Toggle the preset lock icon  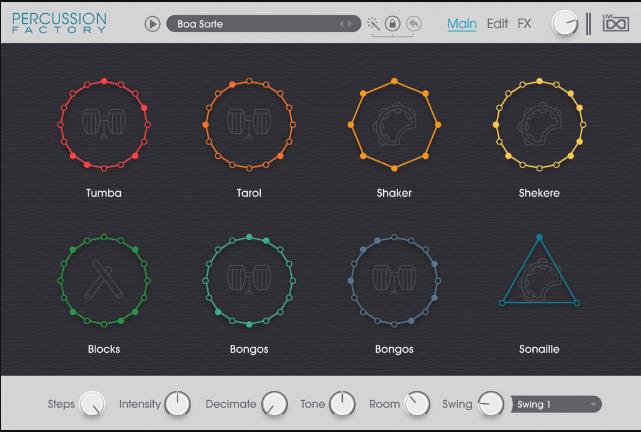pyautogui.click(x=392, y=23)
